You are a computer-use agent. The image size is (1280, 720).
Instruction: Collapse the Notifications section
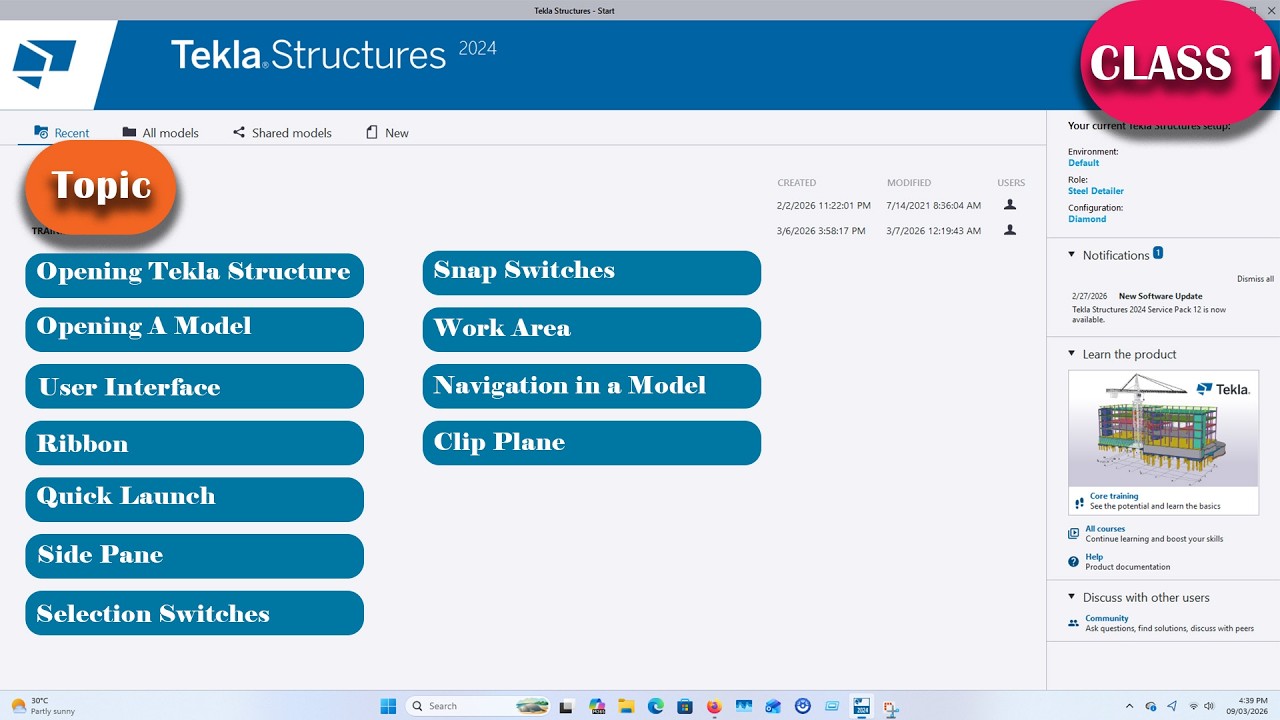coord(1072,254)
